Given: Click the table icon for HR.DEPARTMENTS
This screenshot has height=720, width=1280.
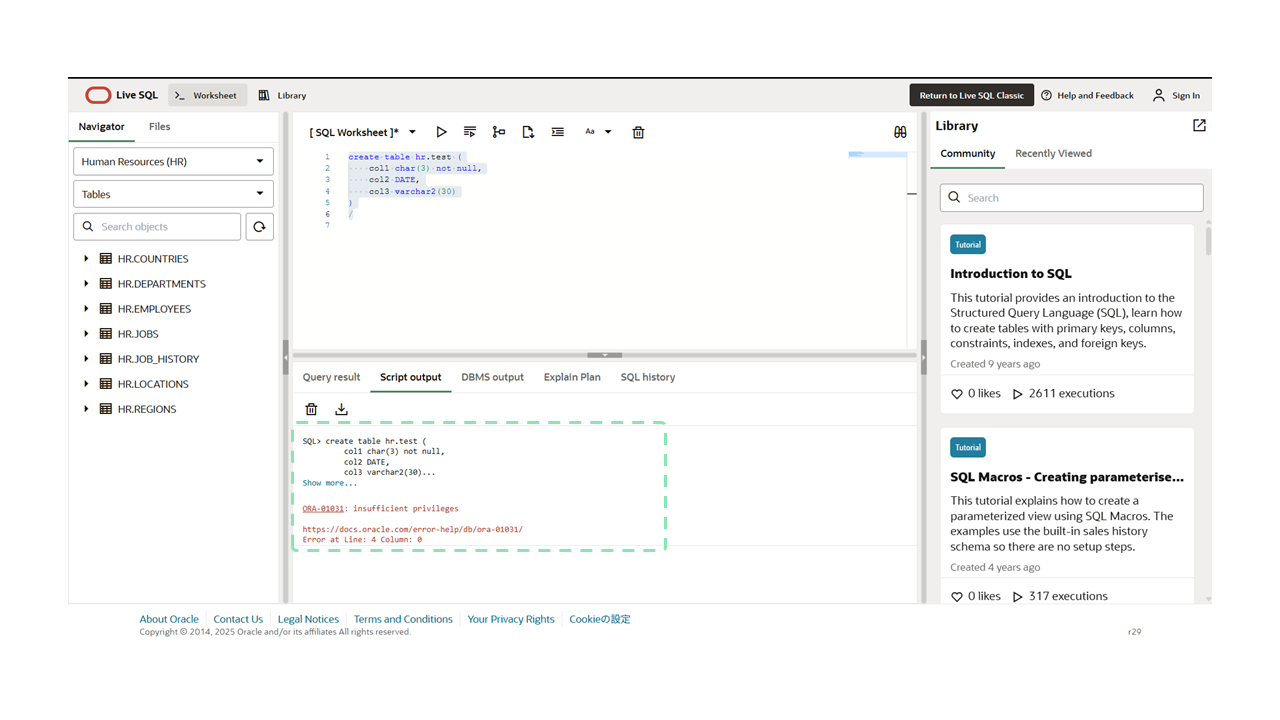Looking at the screenshot, I should 106,284.
